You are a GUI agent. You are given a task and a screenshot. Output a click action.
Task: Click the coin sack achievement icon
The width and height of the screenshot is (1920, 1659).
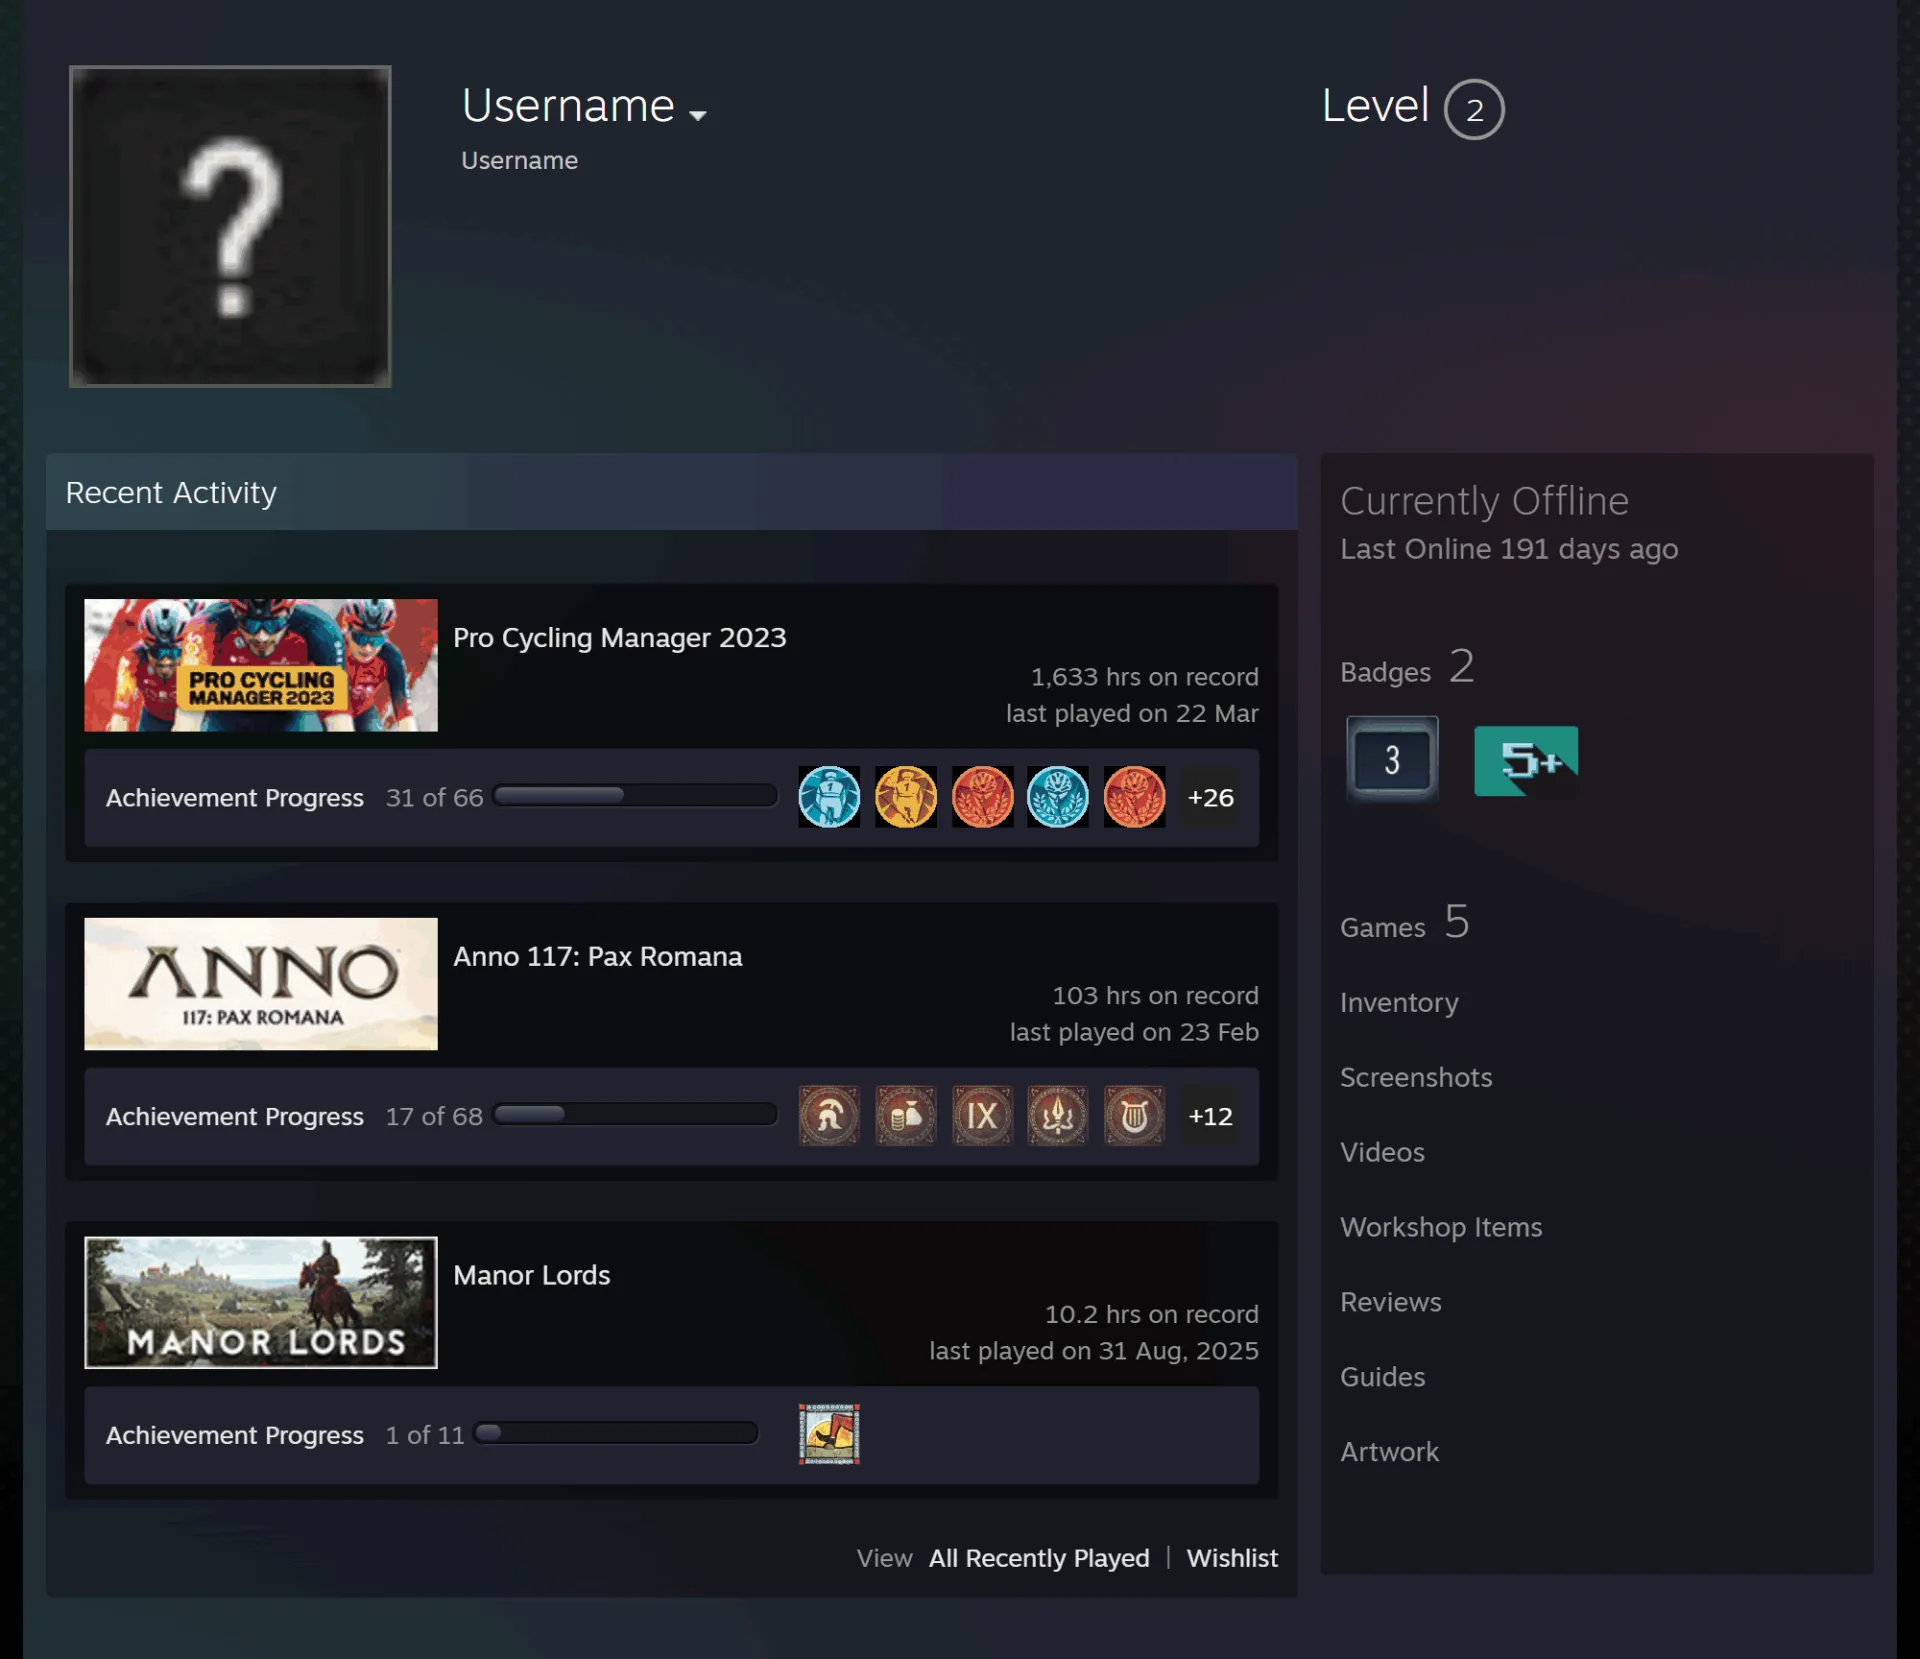tap(906, 1115)
